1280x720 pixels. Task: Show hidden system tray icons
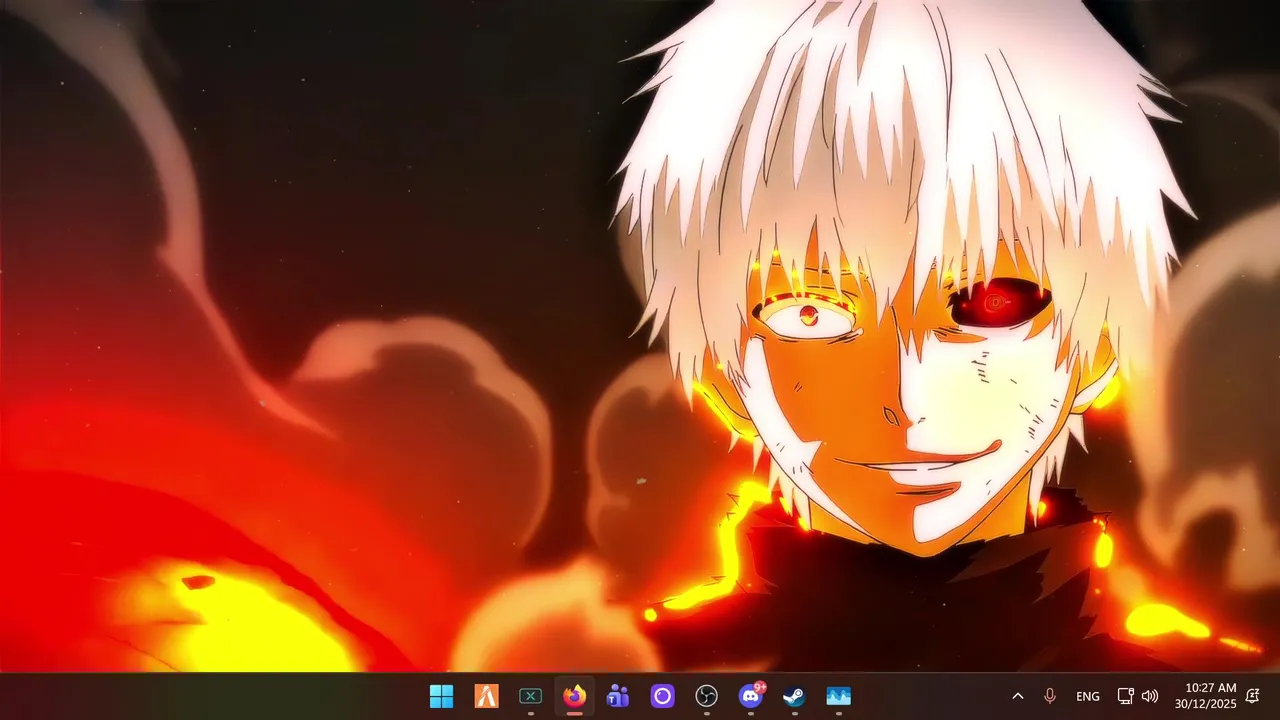pyautogui.click(x=1018, y=696)
